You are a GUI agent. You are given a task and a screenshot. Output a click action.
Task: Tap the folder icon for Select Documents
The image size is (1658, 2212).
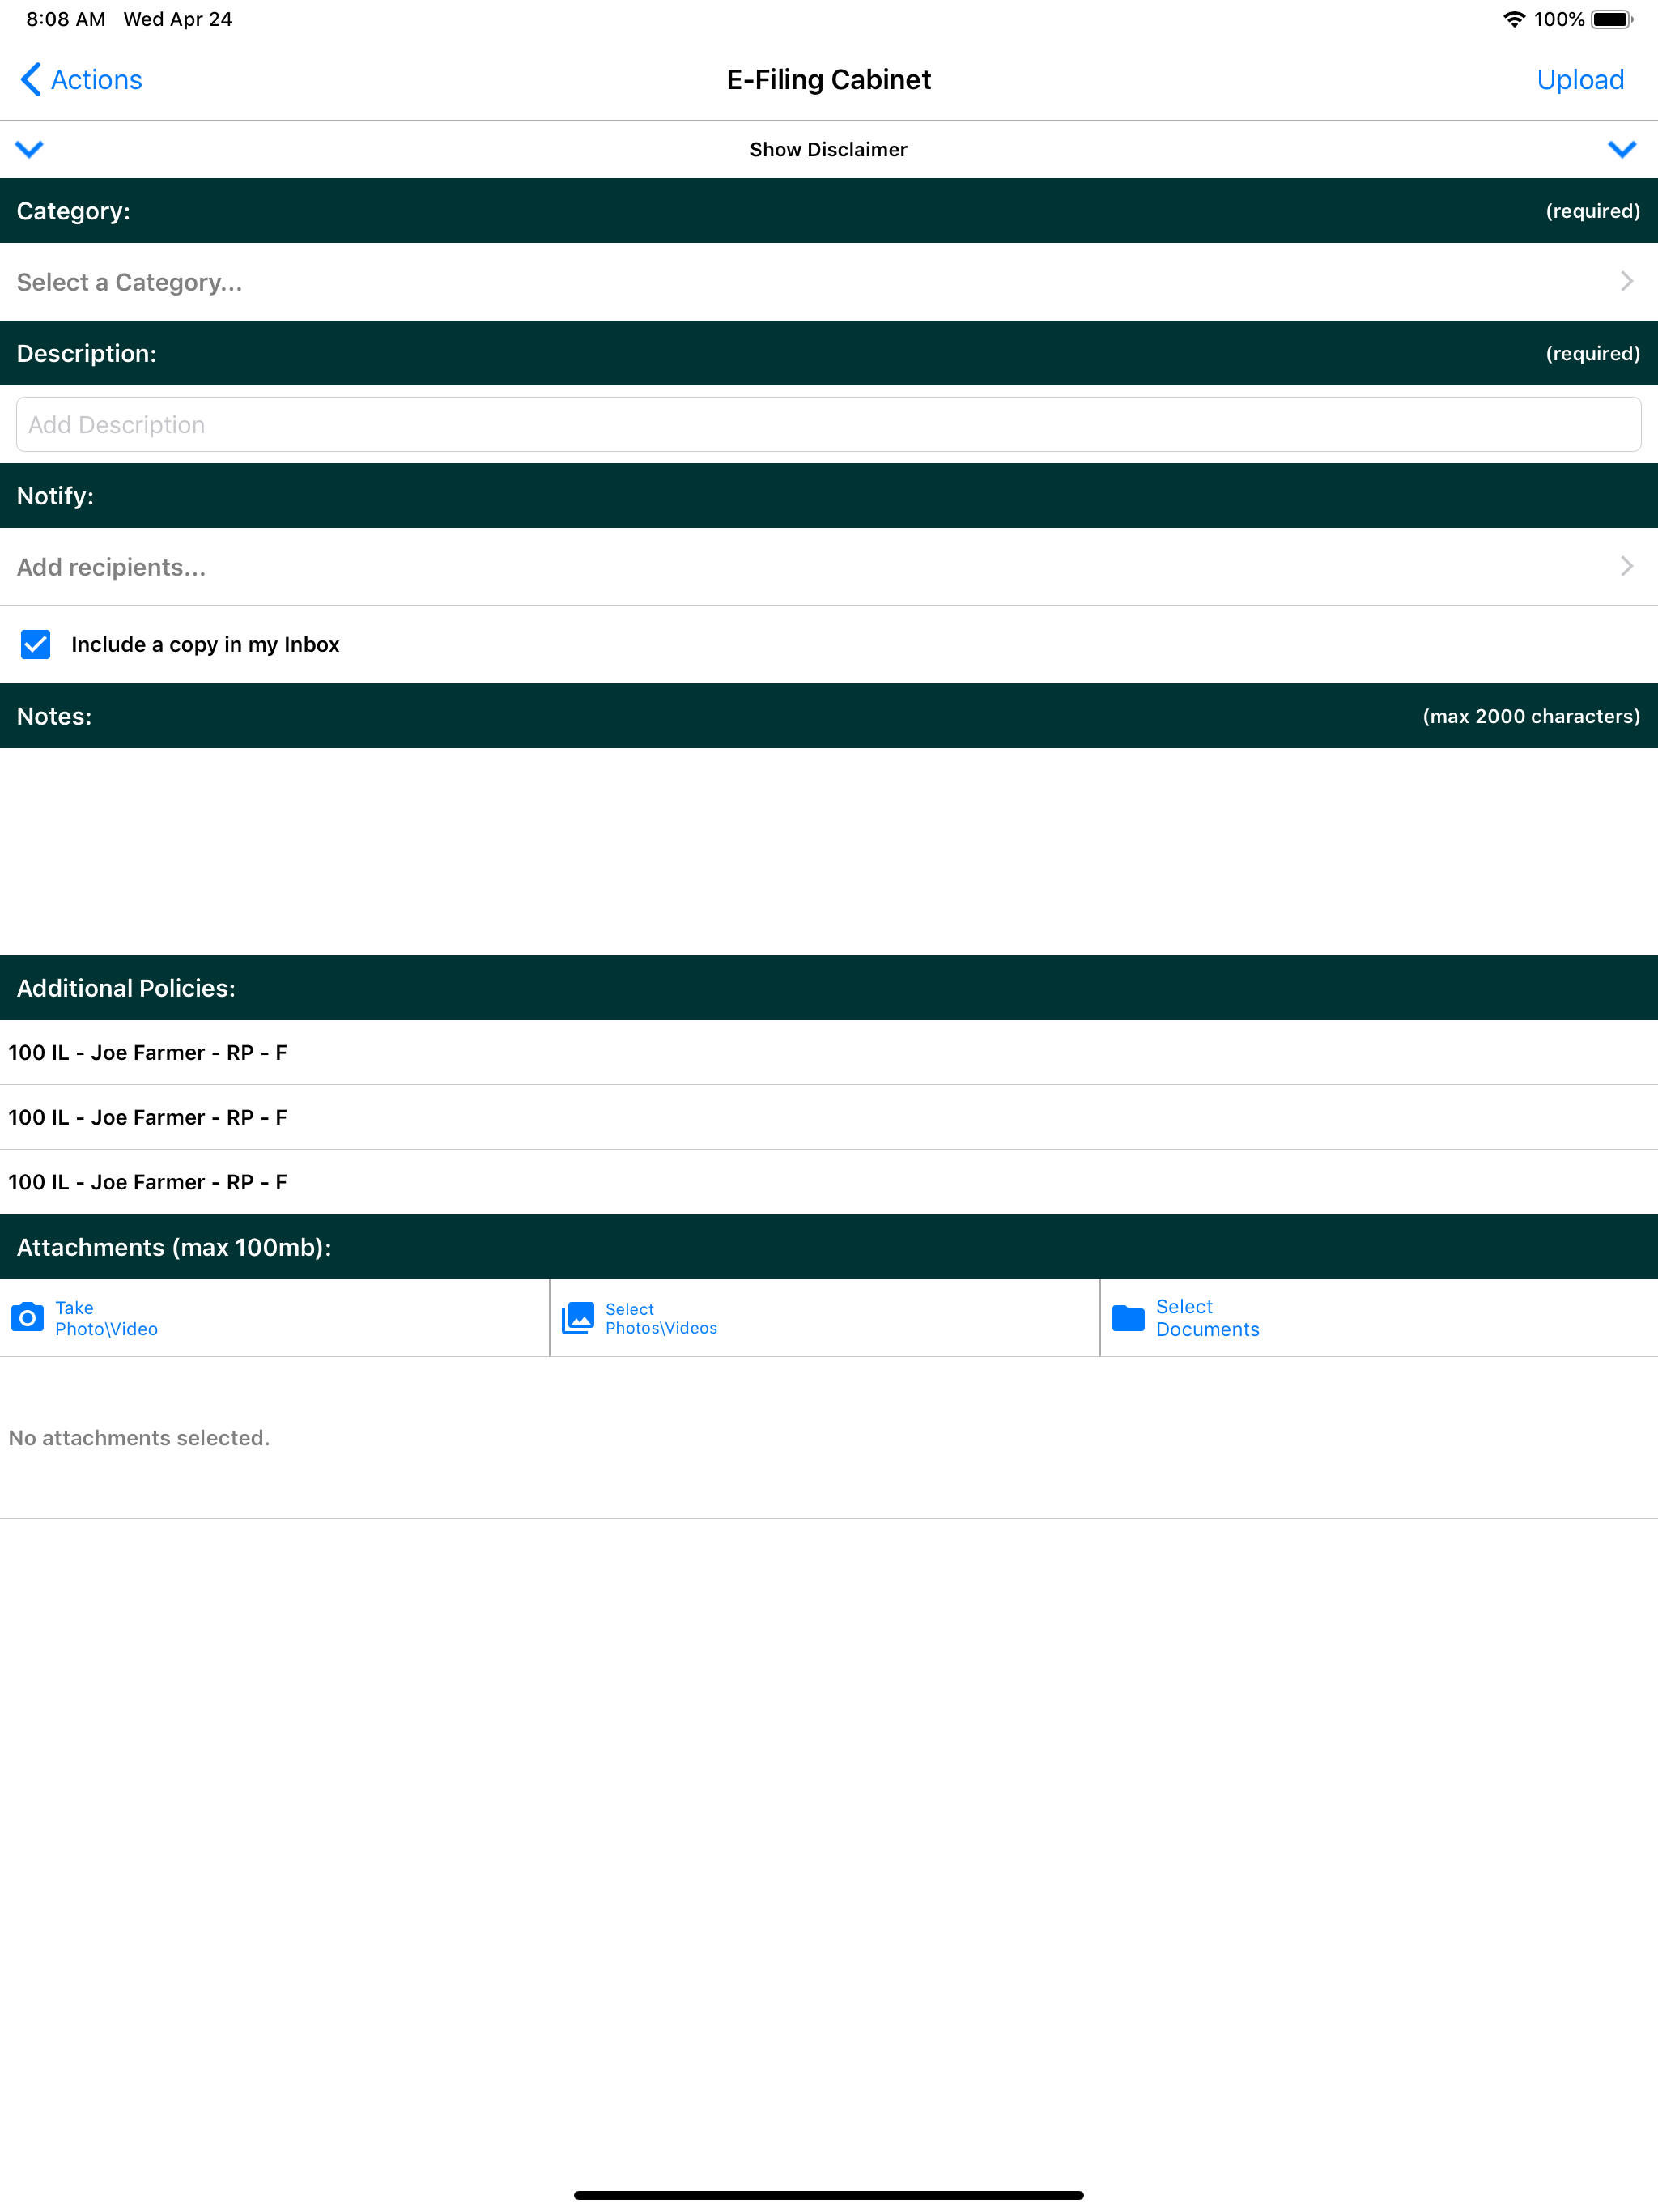coord(1128,1317)
